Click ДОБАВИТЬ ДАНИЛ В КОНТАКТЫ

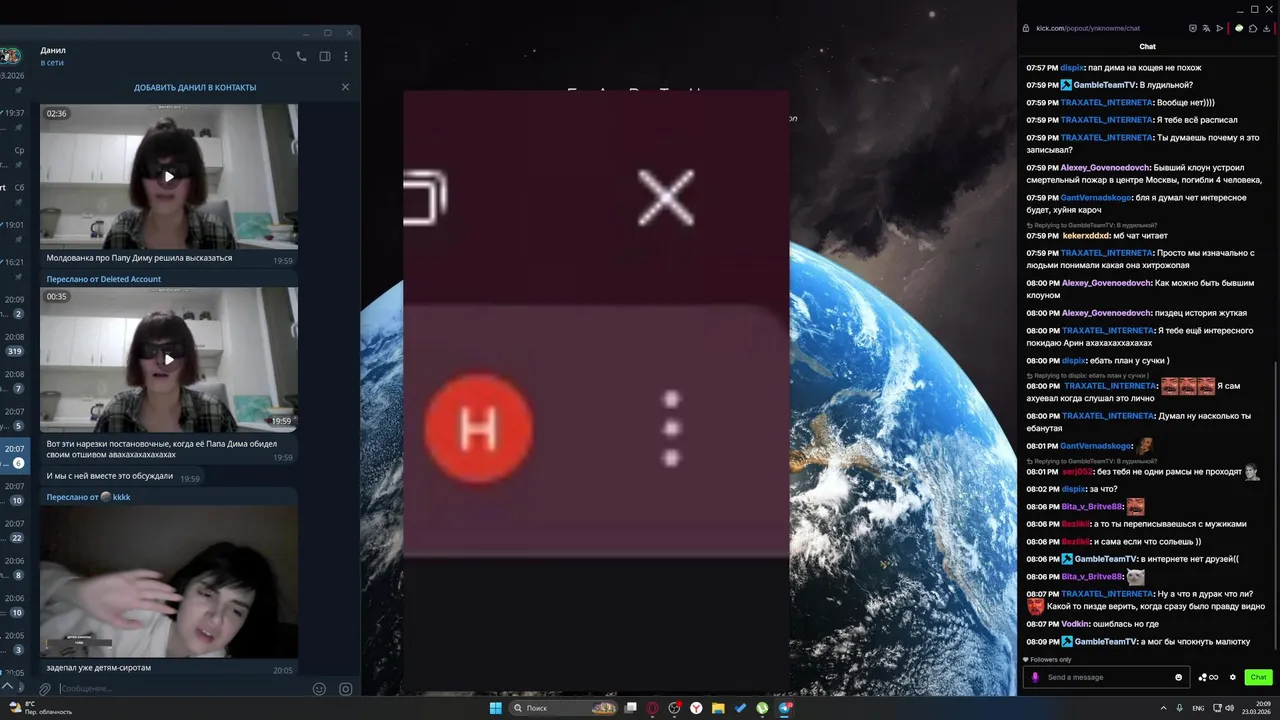click(x=195, y=87)
